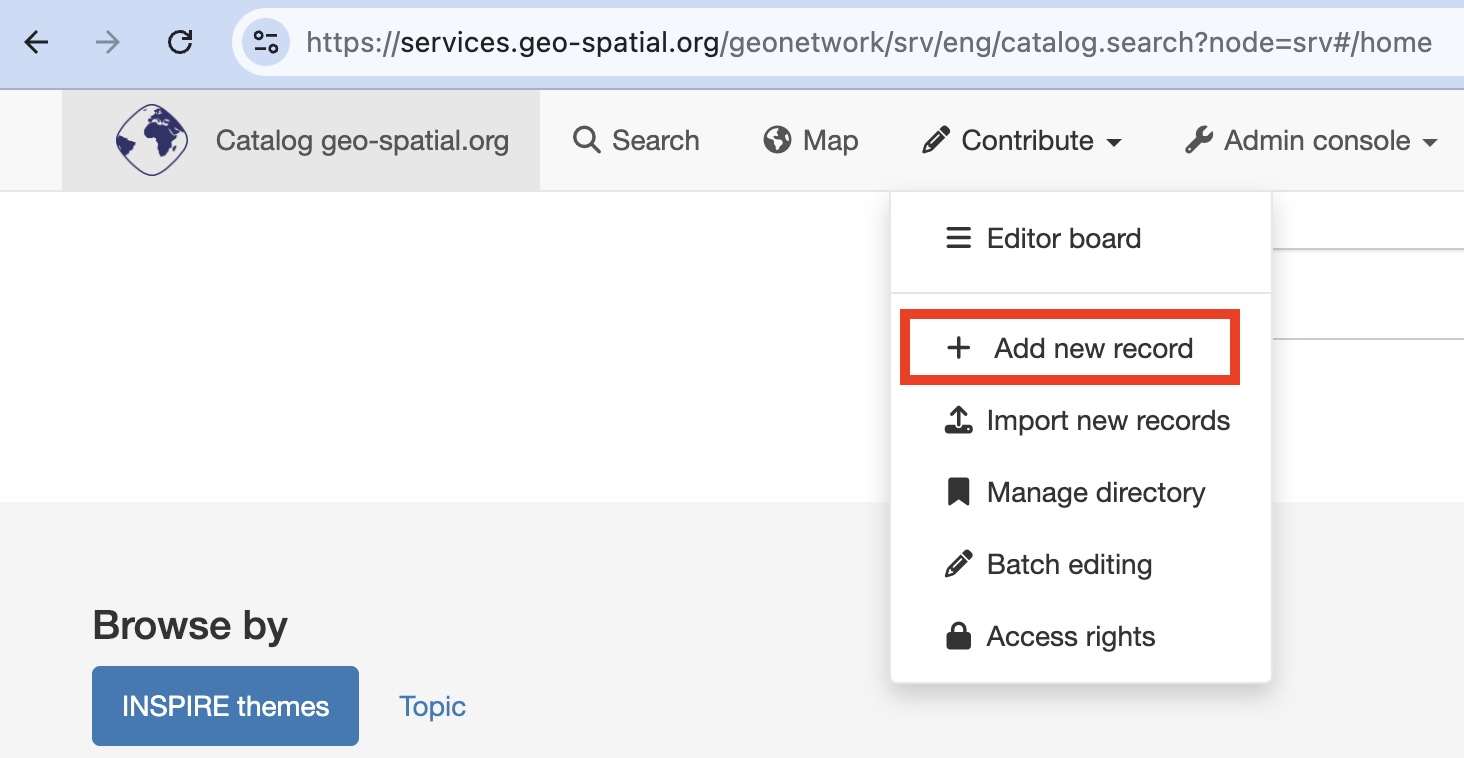The width and height of the screenshot is (1464, 758).
Task: Click the Editor board list icon
Action: click(x=958, y=238)
